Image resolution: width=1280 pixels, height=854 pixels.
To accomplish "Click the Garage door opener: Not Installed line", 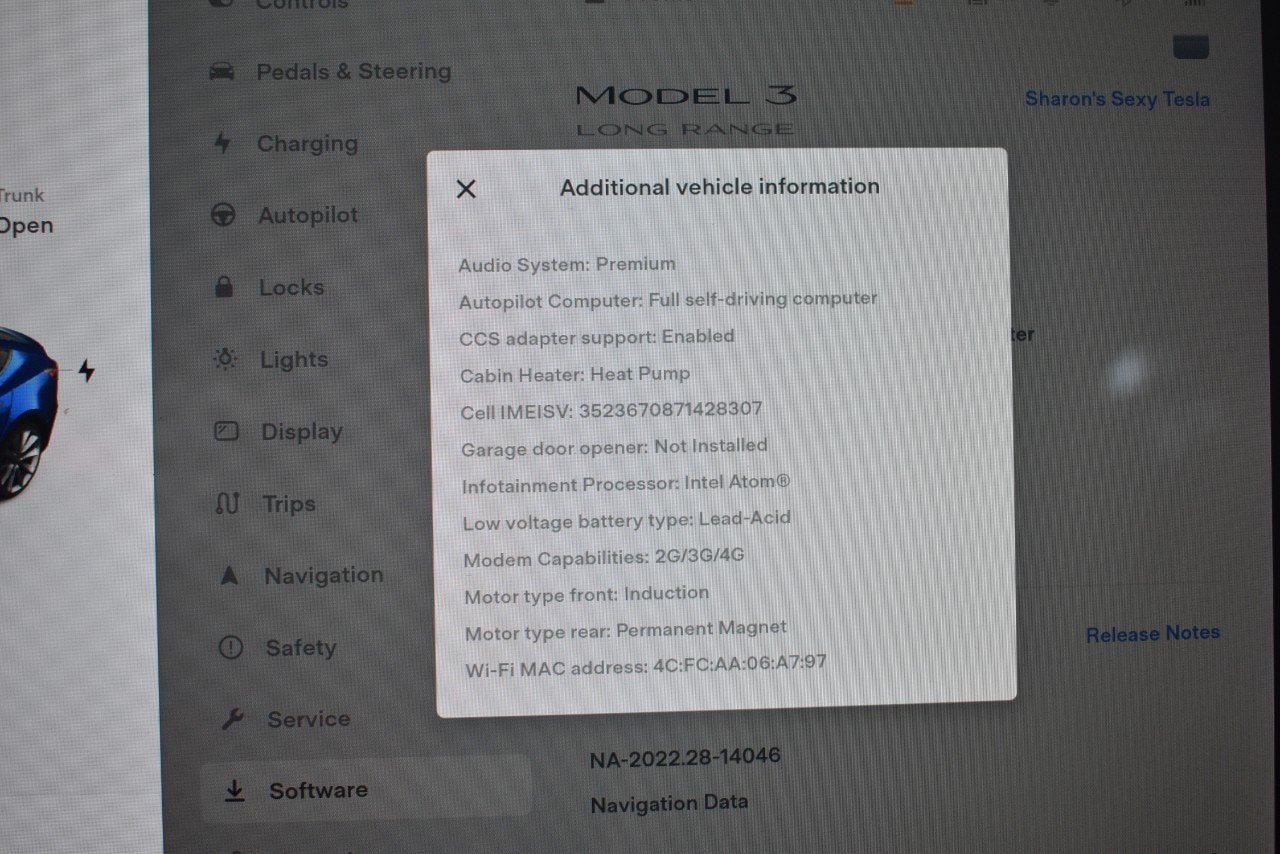I will [x=615, y=448].
